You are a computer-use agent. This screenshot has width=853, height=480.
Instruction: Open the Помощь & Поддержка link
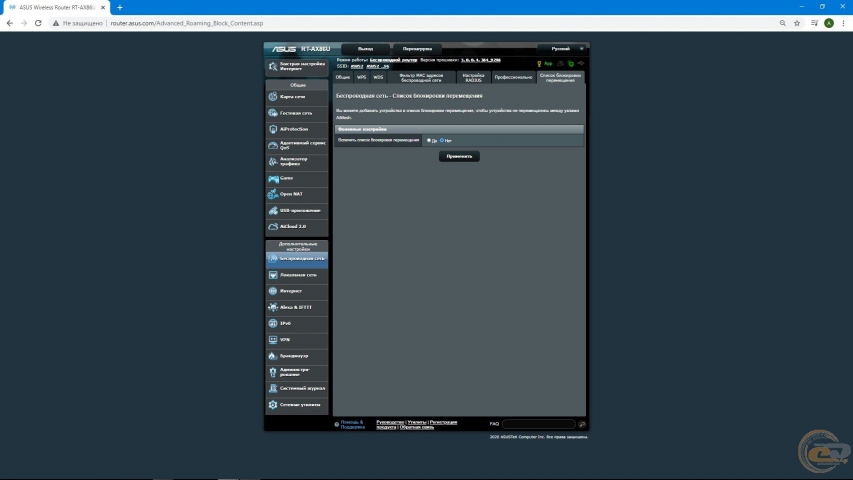coord(353,424)
